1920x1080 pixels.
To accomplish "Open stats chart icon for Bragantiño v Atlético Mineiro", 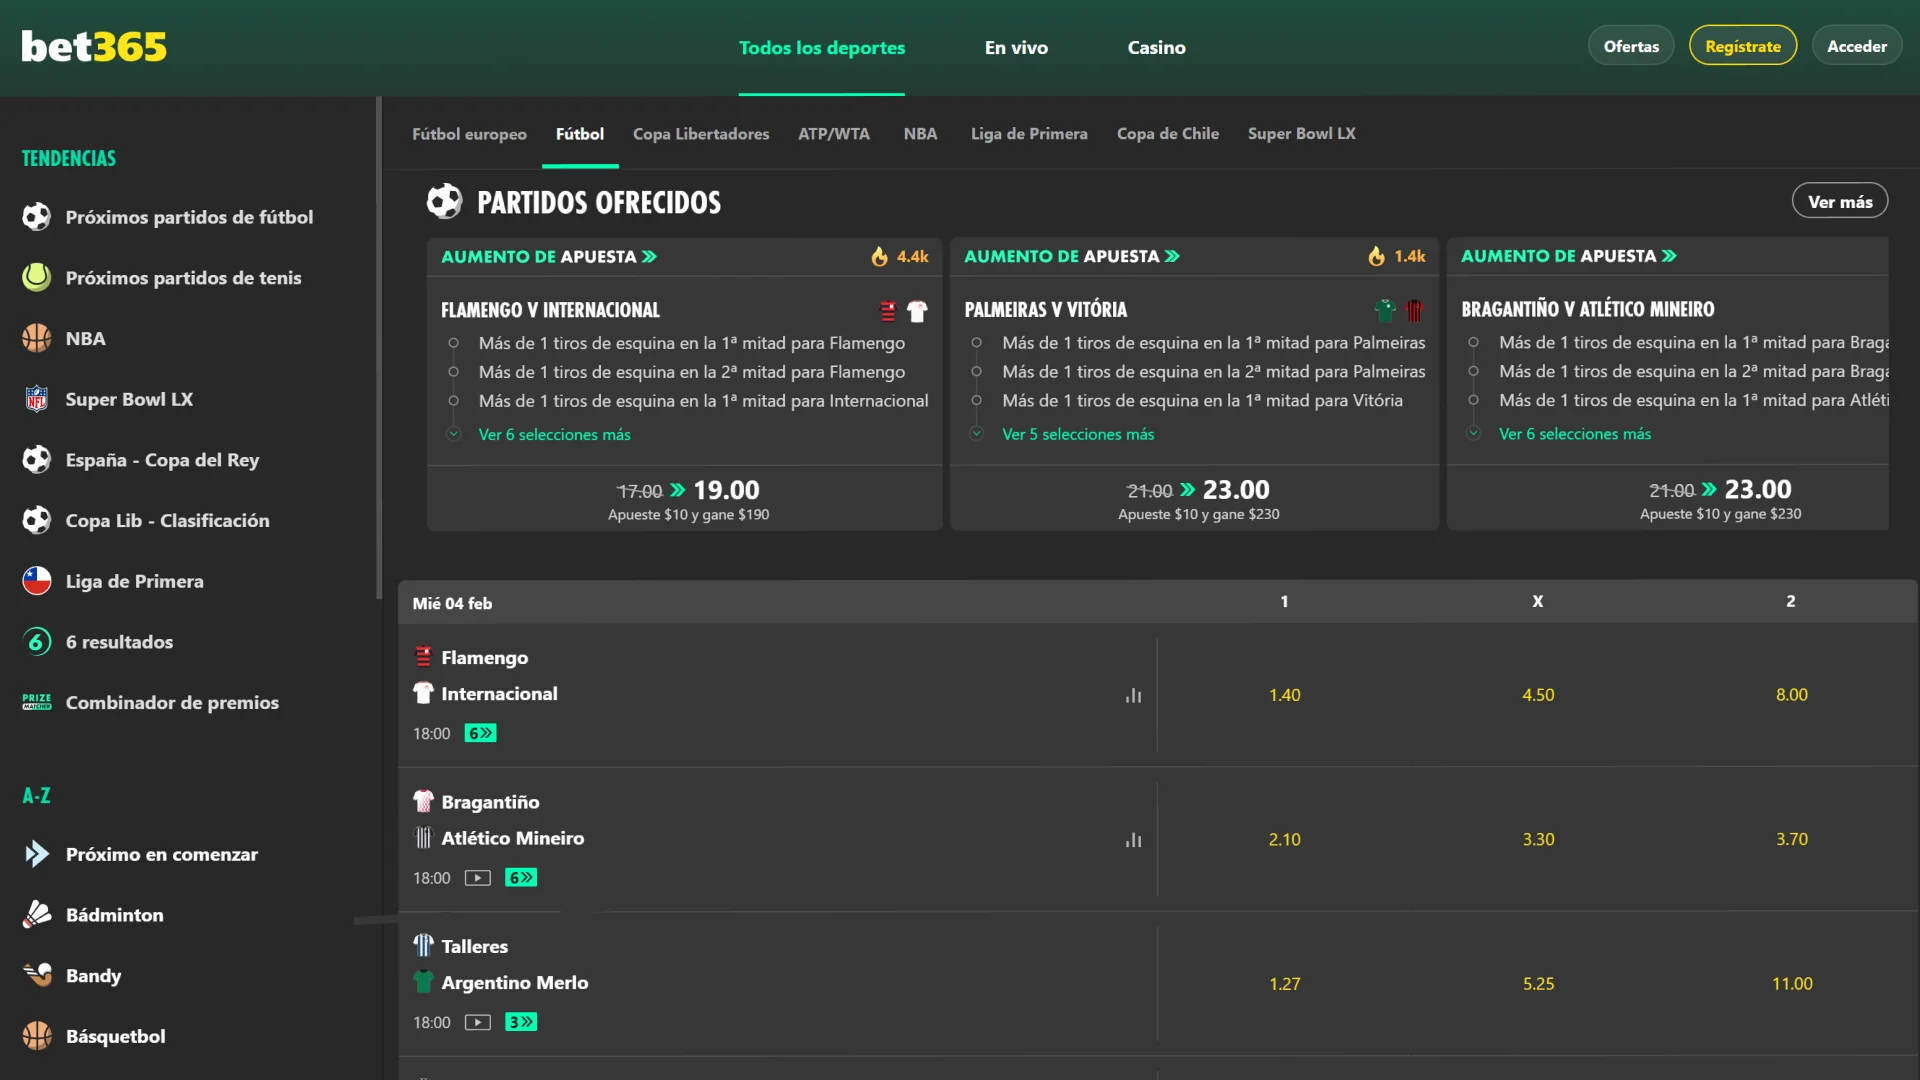I will coord(1133,840).
